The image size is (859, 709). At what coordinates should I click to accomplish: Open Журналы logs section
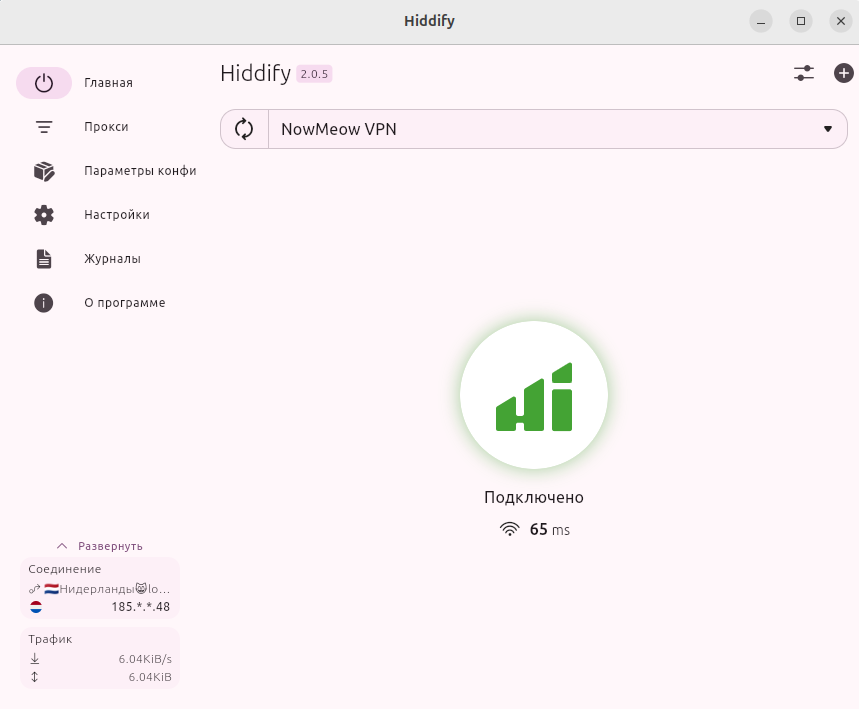pyautogui.click(x=112, y=259)
